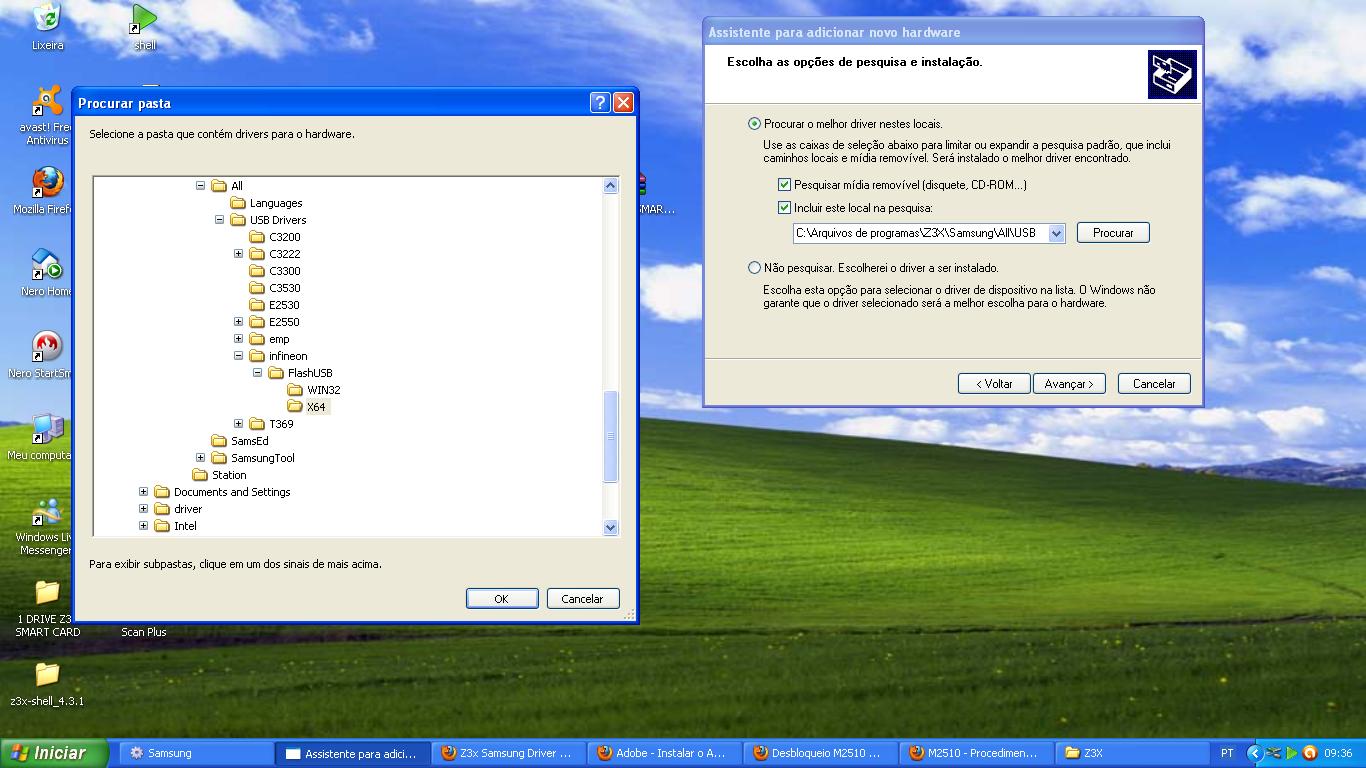The width and height of the screenshot is (1366, 768).
Task: Switch to Assistente para adici... taskbar item
Action: point(354,753)
